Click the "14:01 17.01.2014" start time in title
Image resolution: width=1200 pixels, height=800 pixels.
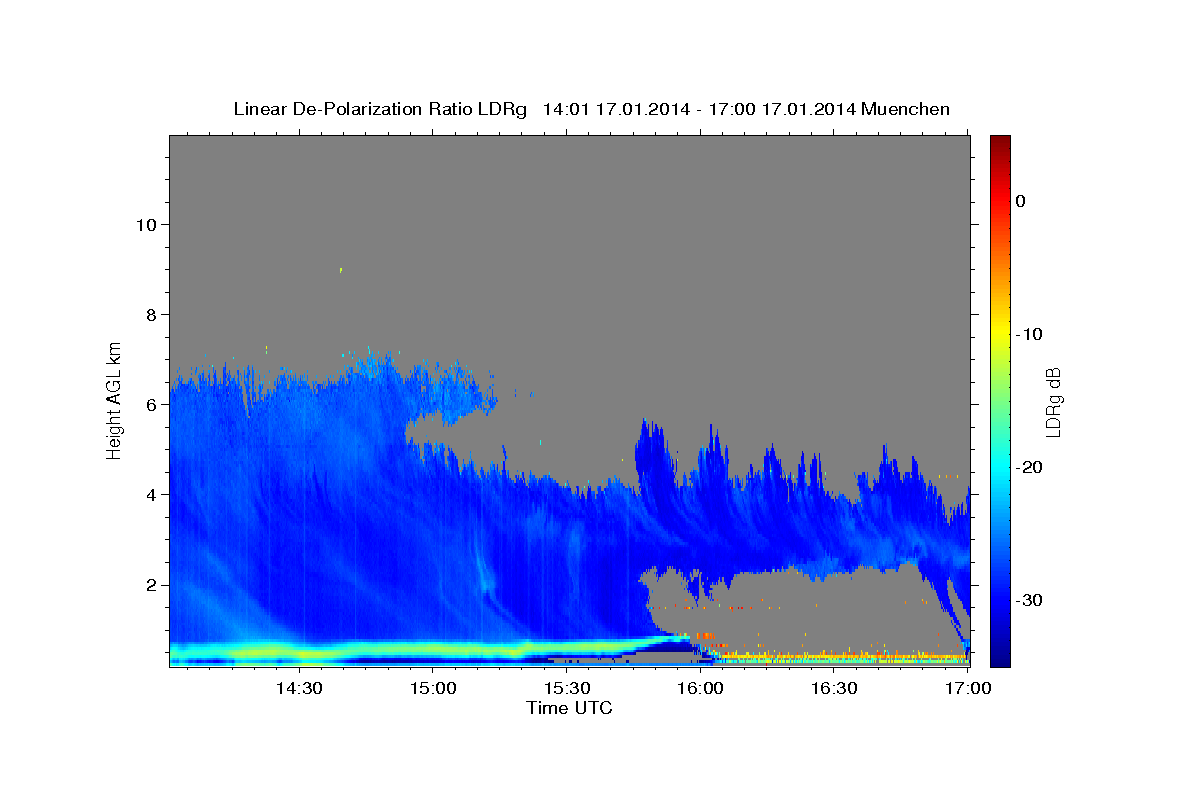(616, 110)
